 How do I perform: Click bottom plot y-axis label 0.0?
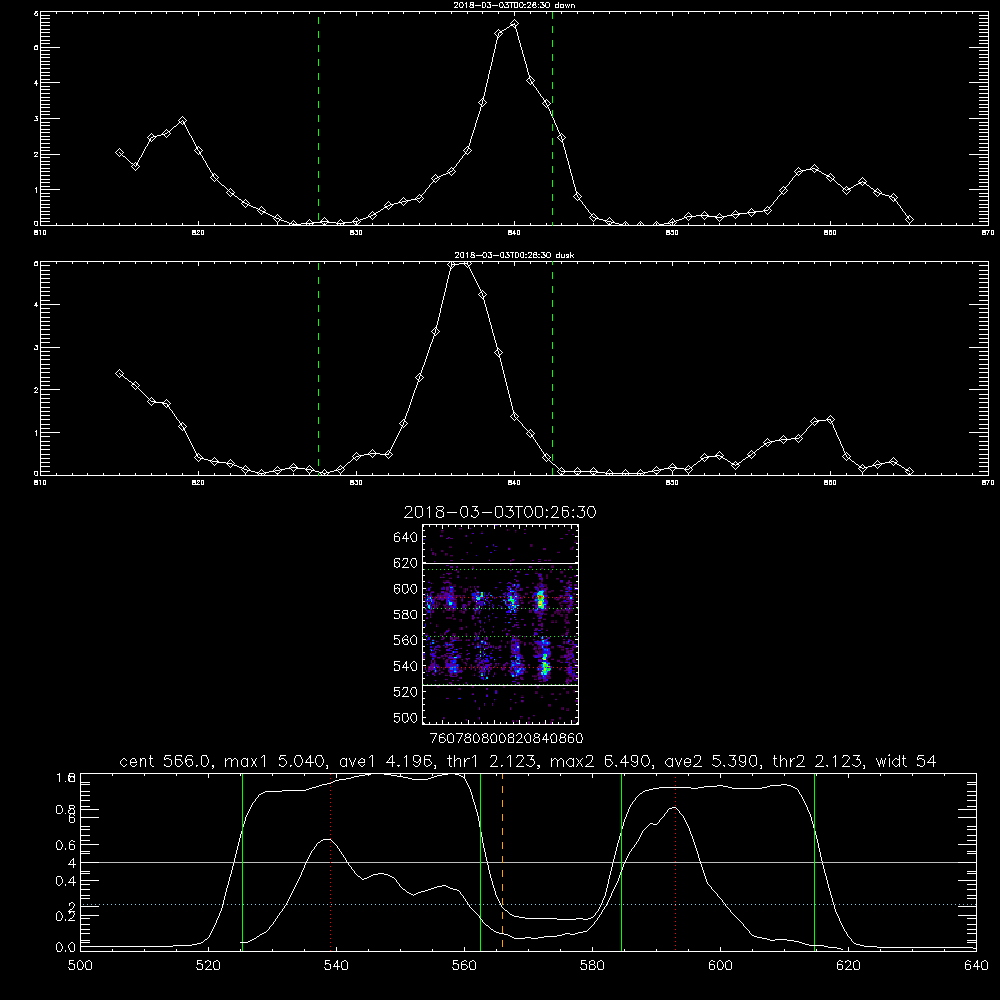click(66, 948)
